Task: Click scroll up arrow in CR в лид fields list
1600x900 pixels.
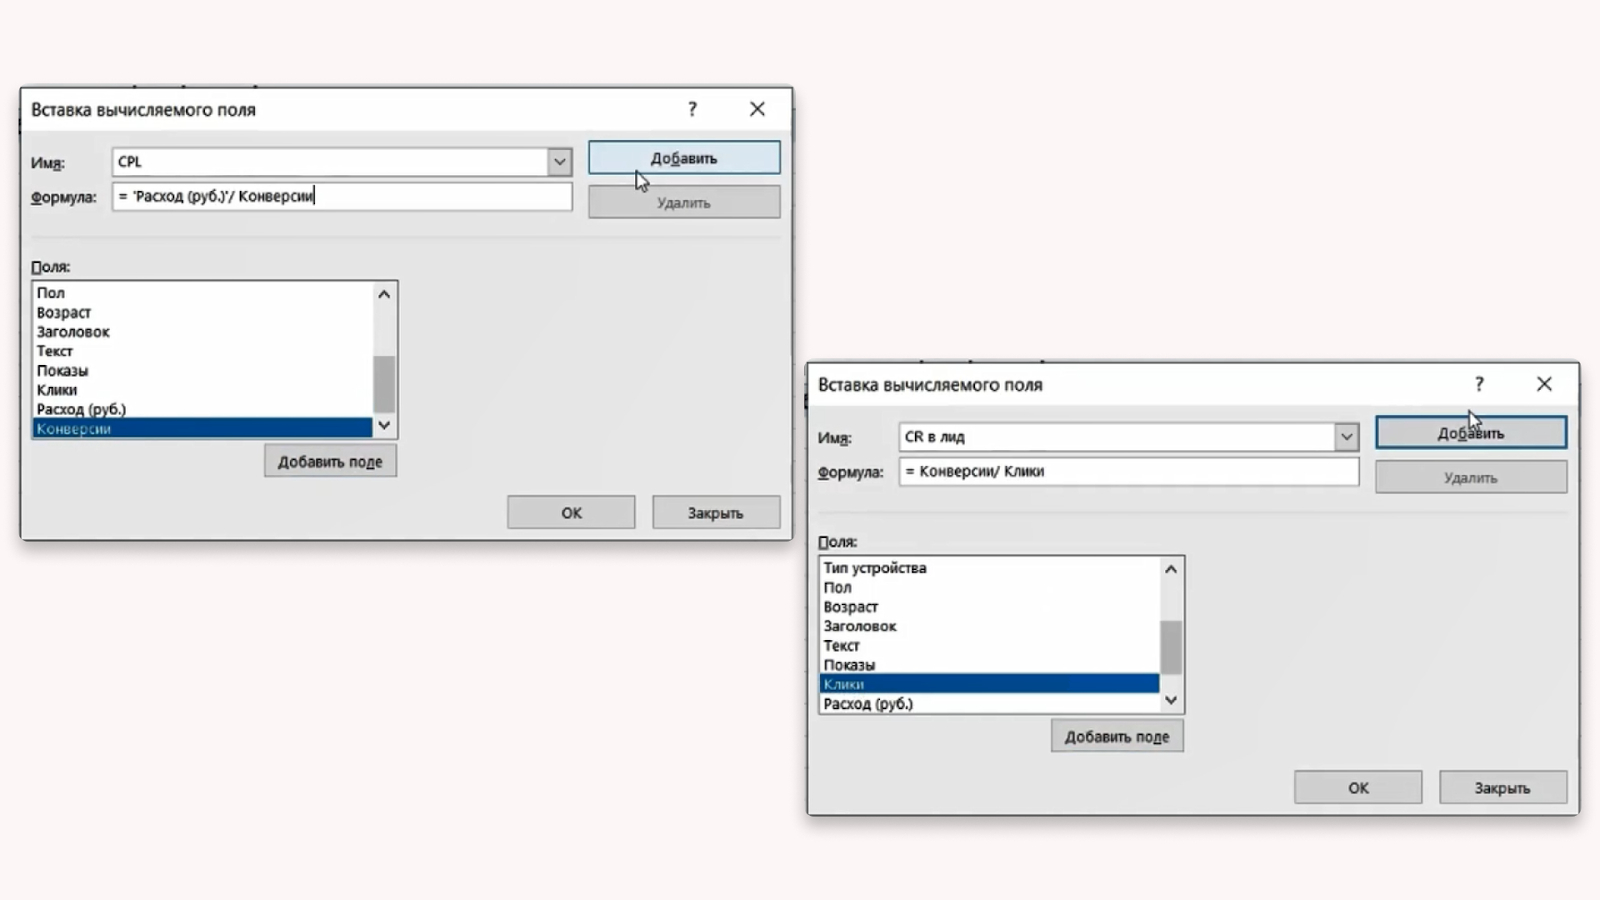Action: (1171, 569)
